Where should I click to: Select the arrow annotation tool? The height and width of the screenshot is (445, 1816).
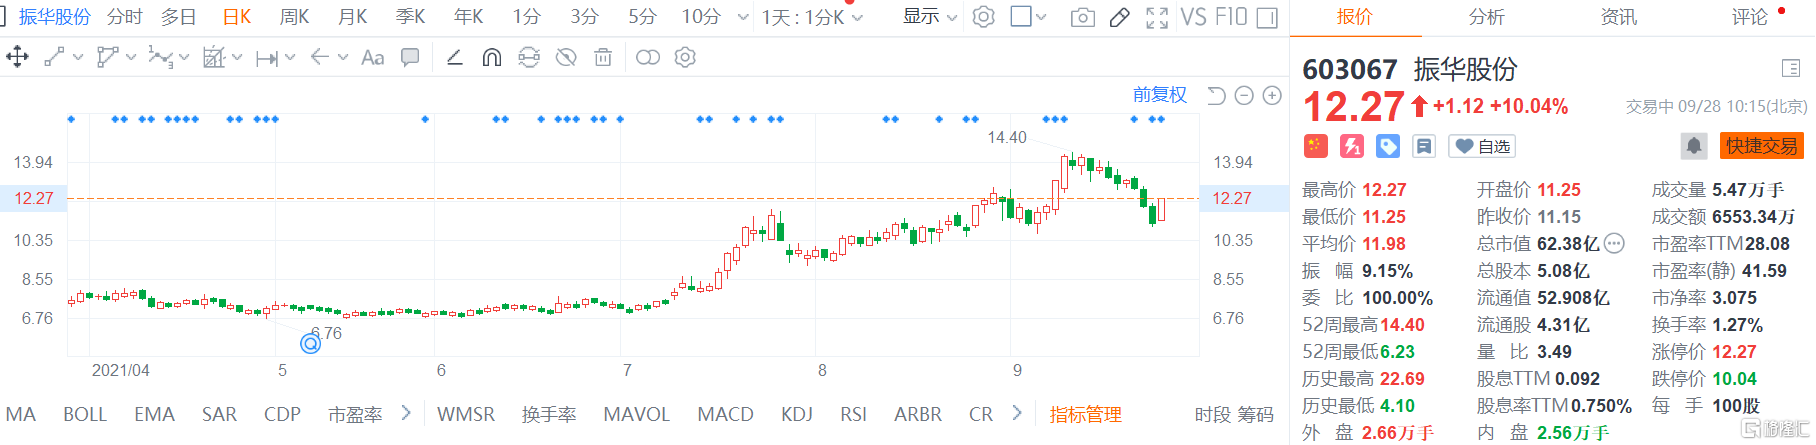click(319, 57)
